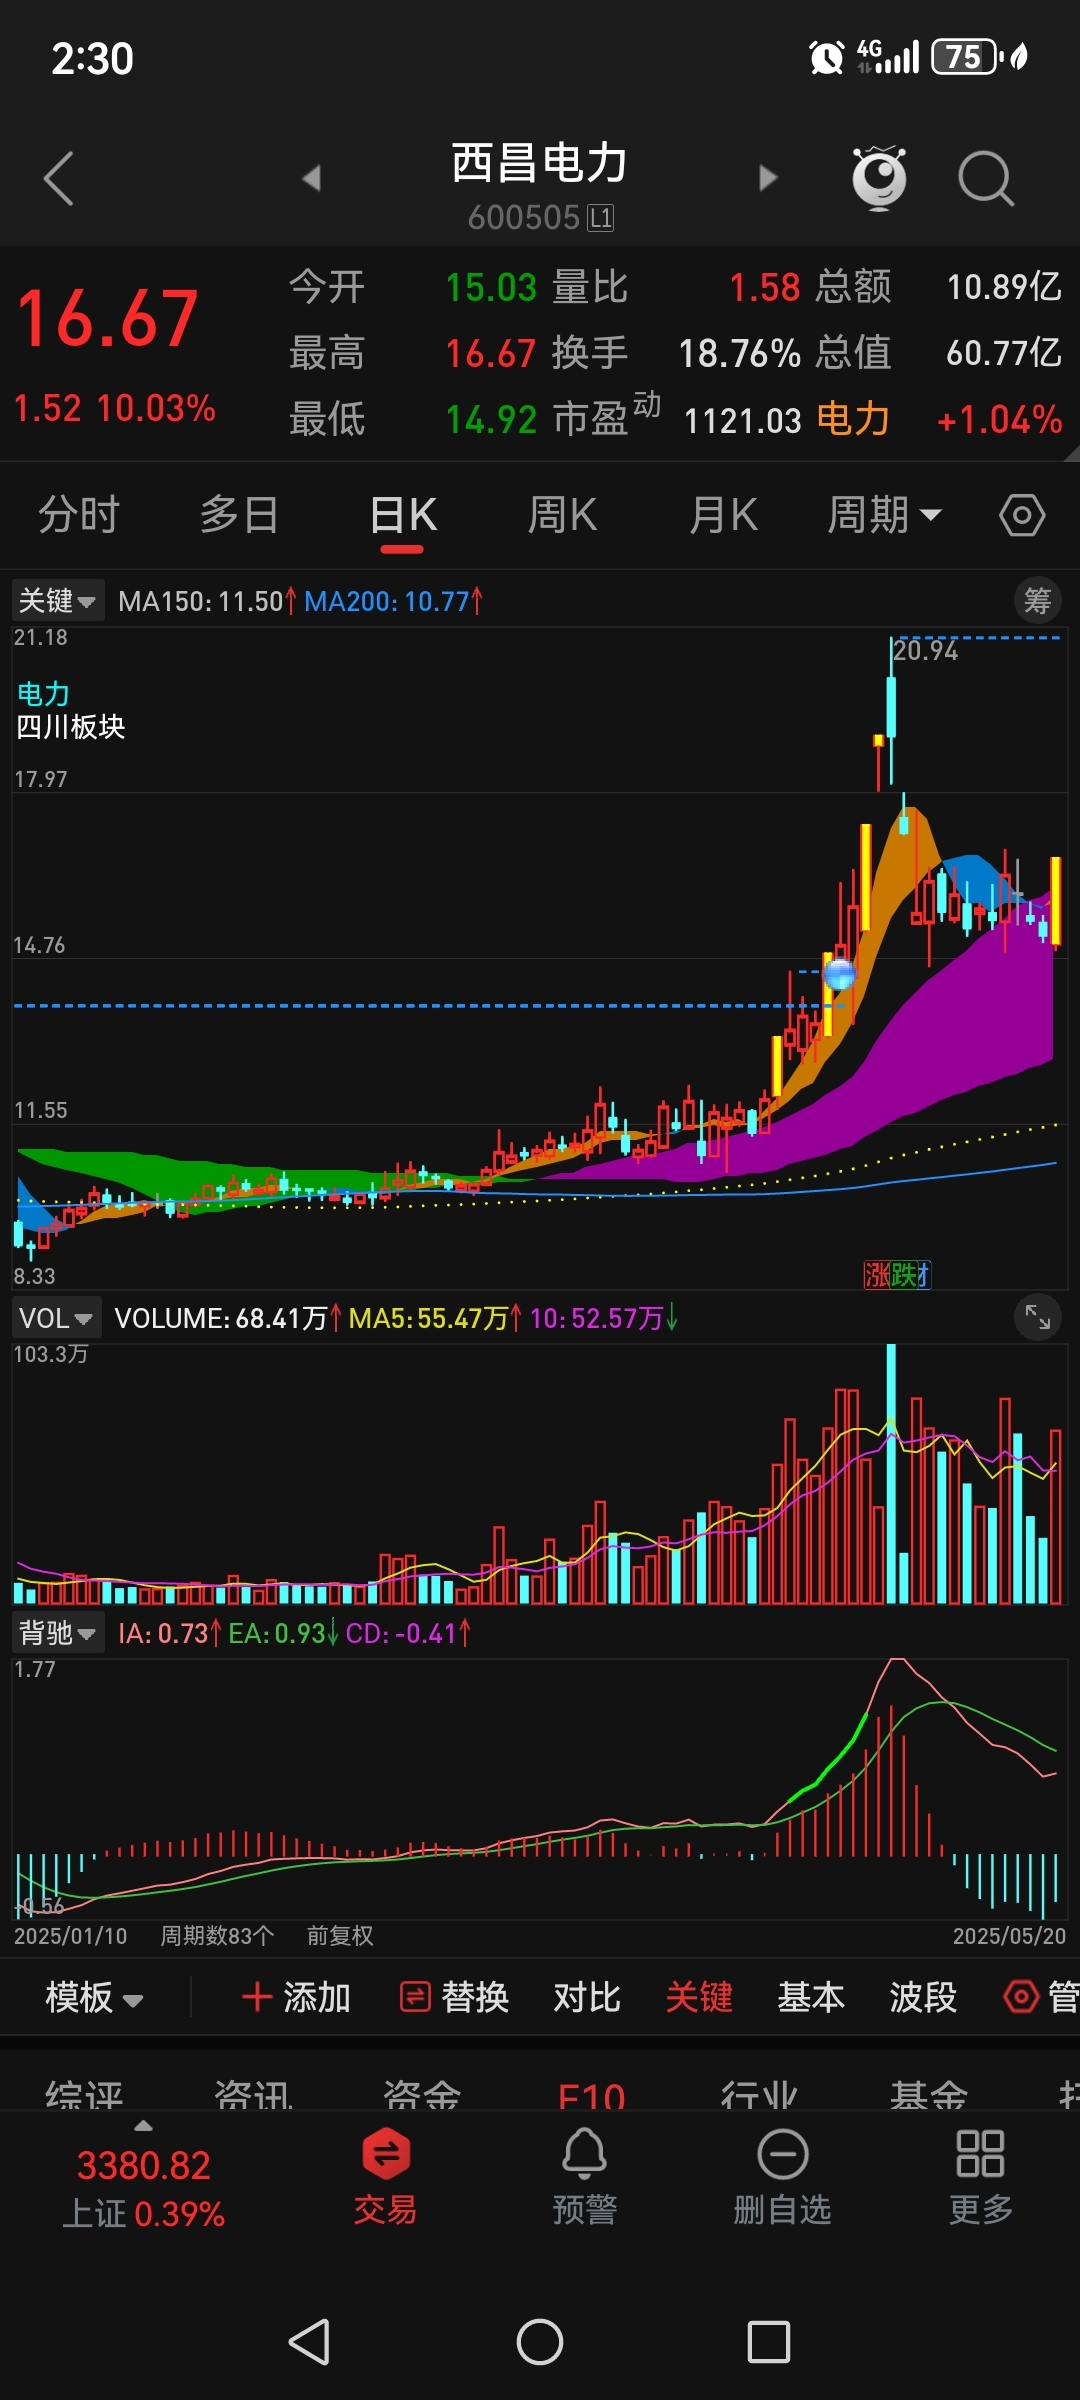Screen dimensions: 1080x2400
Task: Switch to the 周K tab
Action: 562,516
